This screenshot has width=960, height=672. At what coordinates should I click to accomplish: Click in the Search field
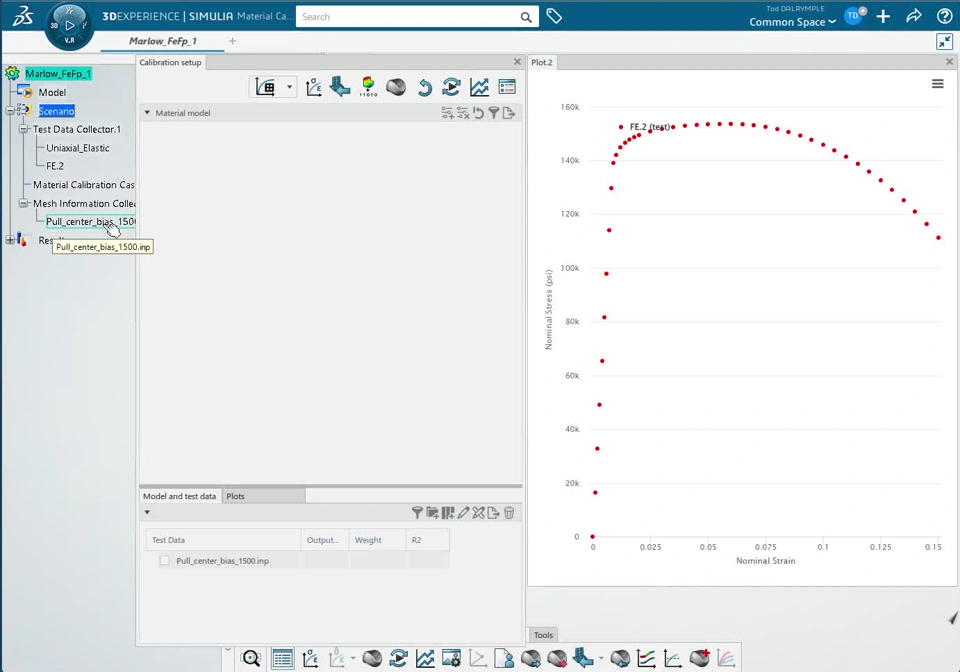[x=408, y=17]
